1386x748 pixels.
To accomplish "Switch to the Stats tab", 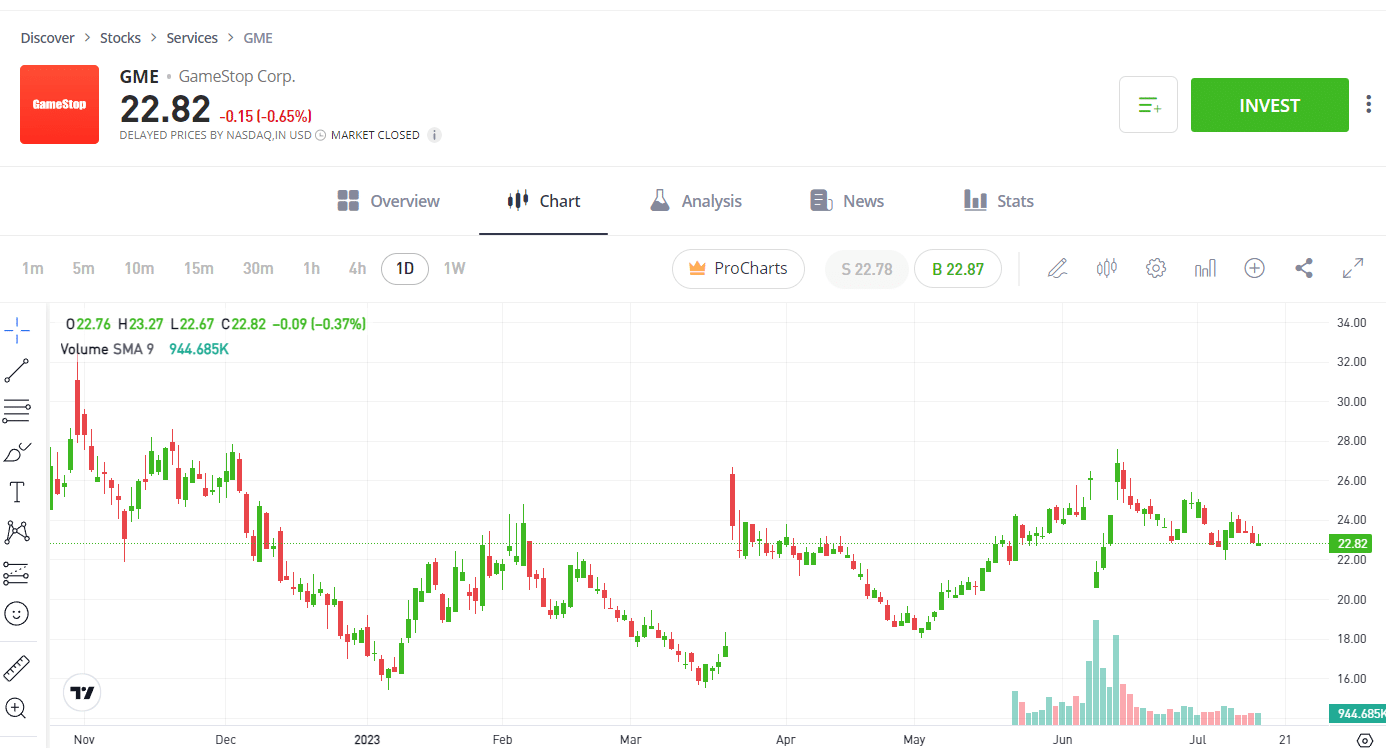I will [998, 201].
